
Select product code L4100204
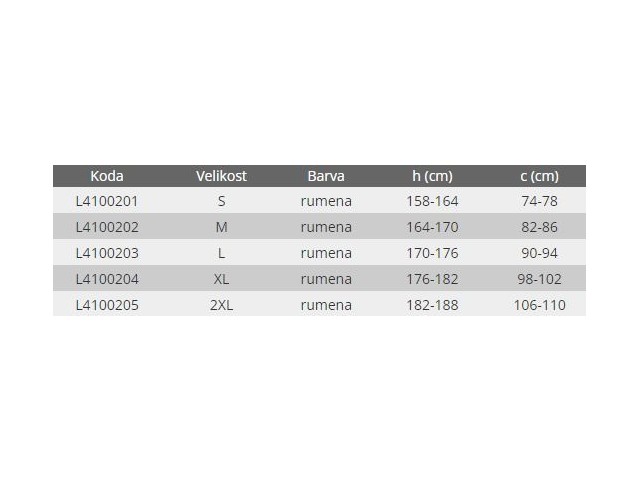coord(107,279)
